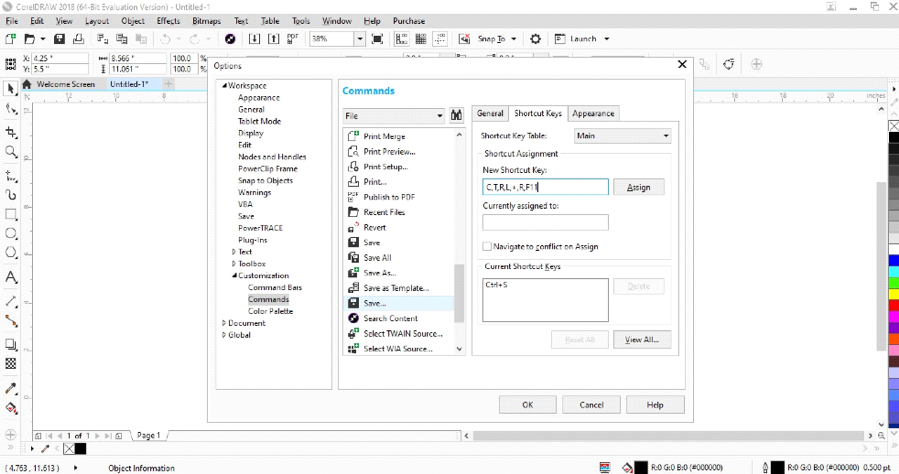This screenshot has width=899, height=474.
Task: Select the Freehand tool
Action: point(10,175)
